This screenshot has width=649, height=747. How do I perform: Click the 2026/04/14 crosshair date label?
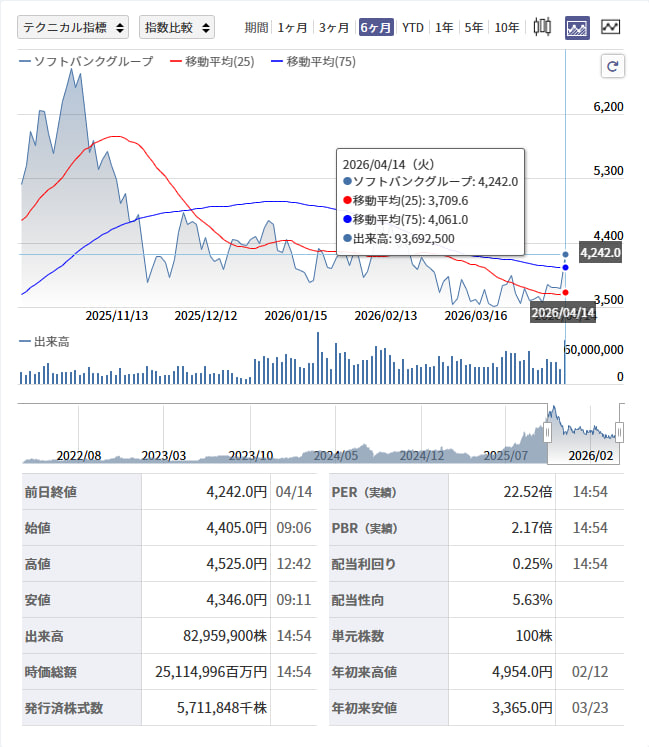563,313
